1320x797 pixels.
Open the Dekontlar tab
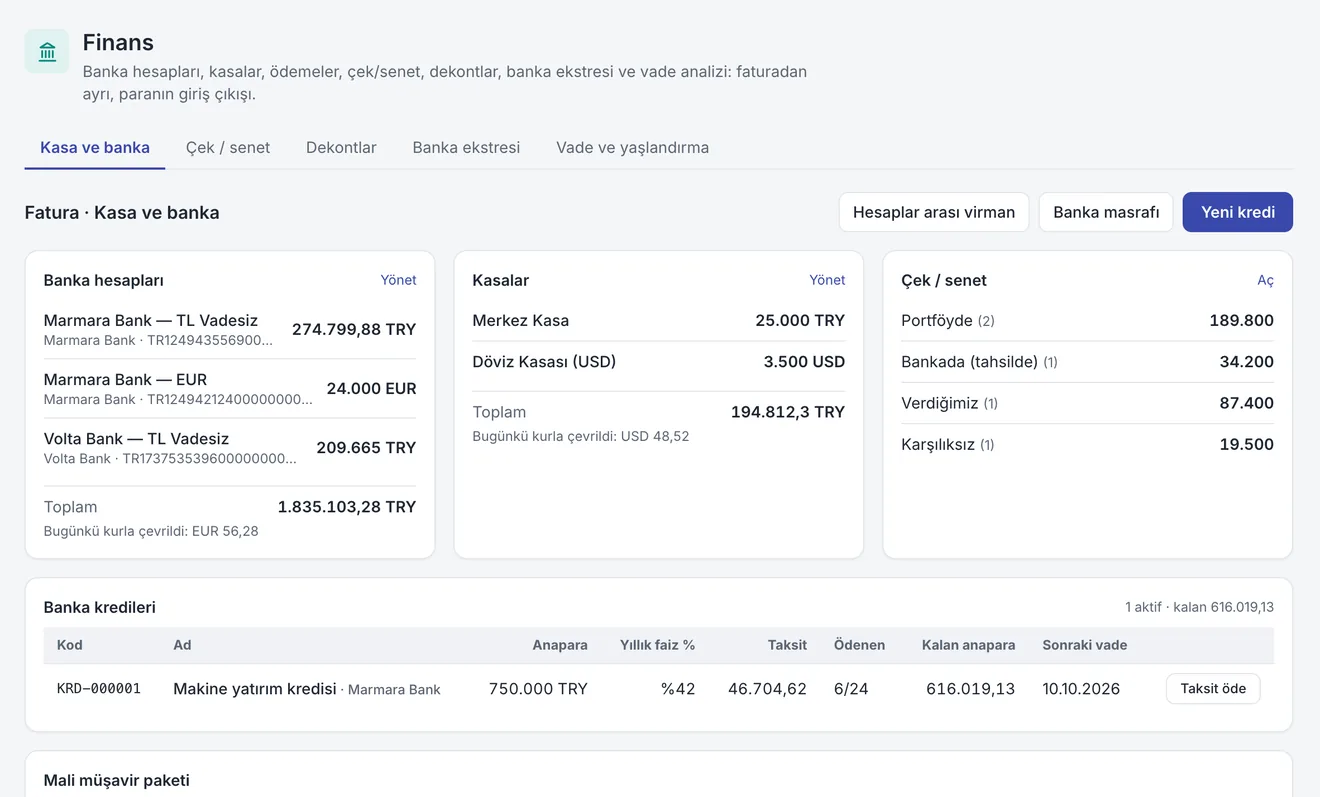[x=341, y=147]
